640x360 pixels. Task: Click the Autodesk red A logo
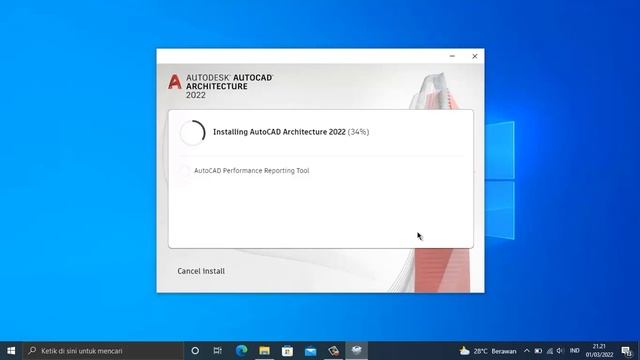[175, 82]
